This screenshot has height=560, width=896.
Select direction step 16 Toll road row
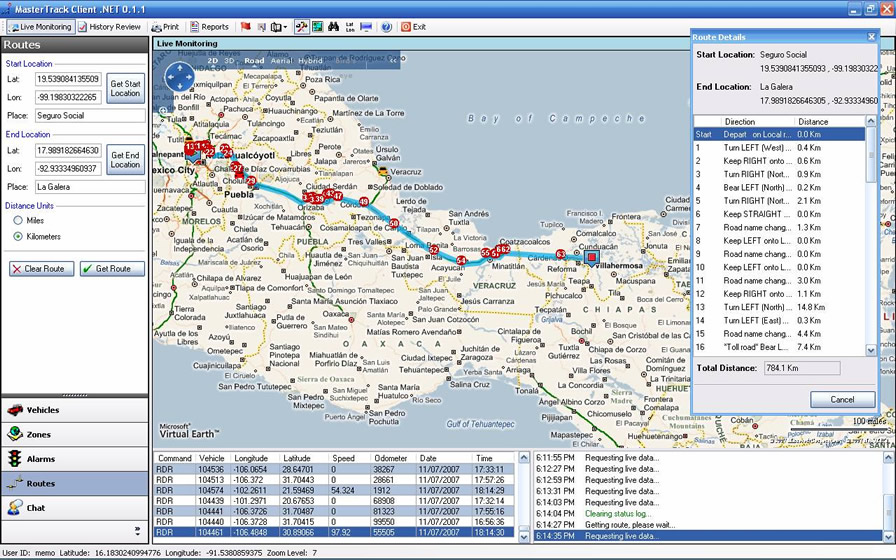coord(779,347)
